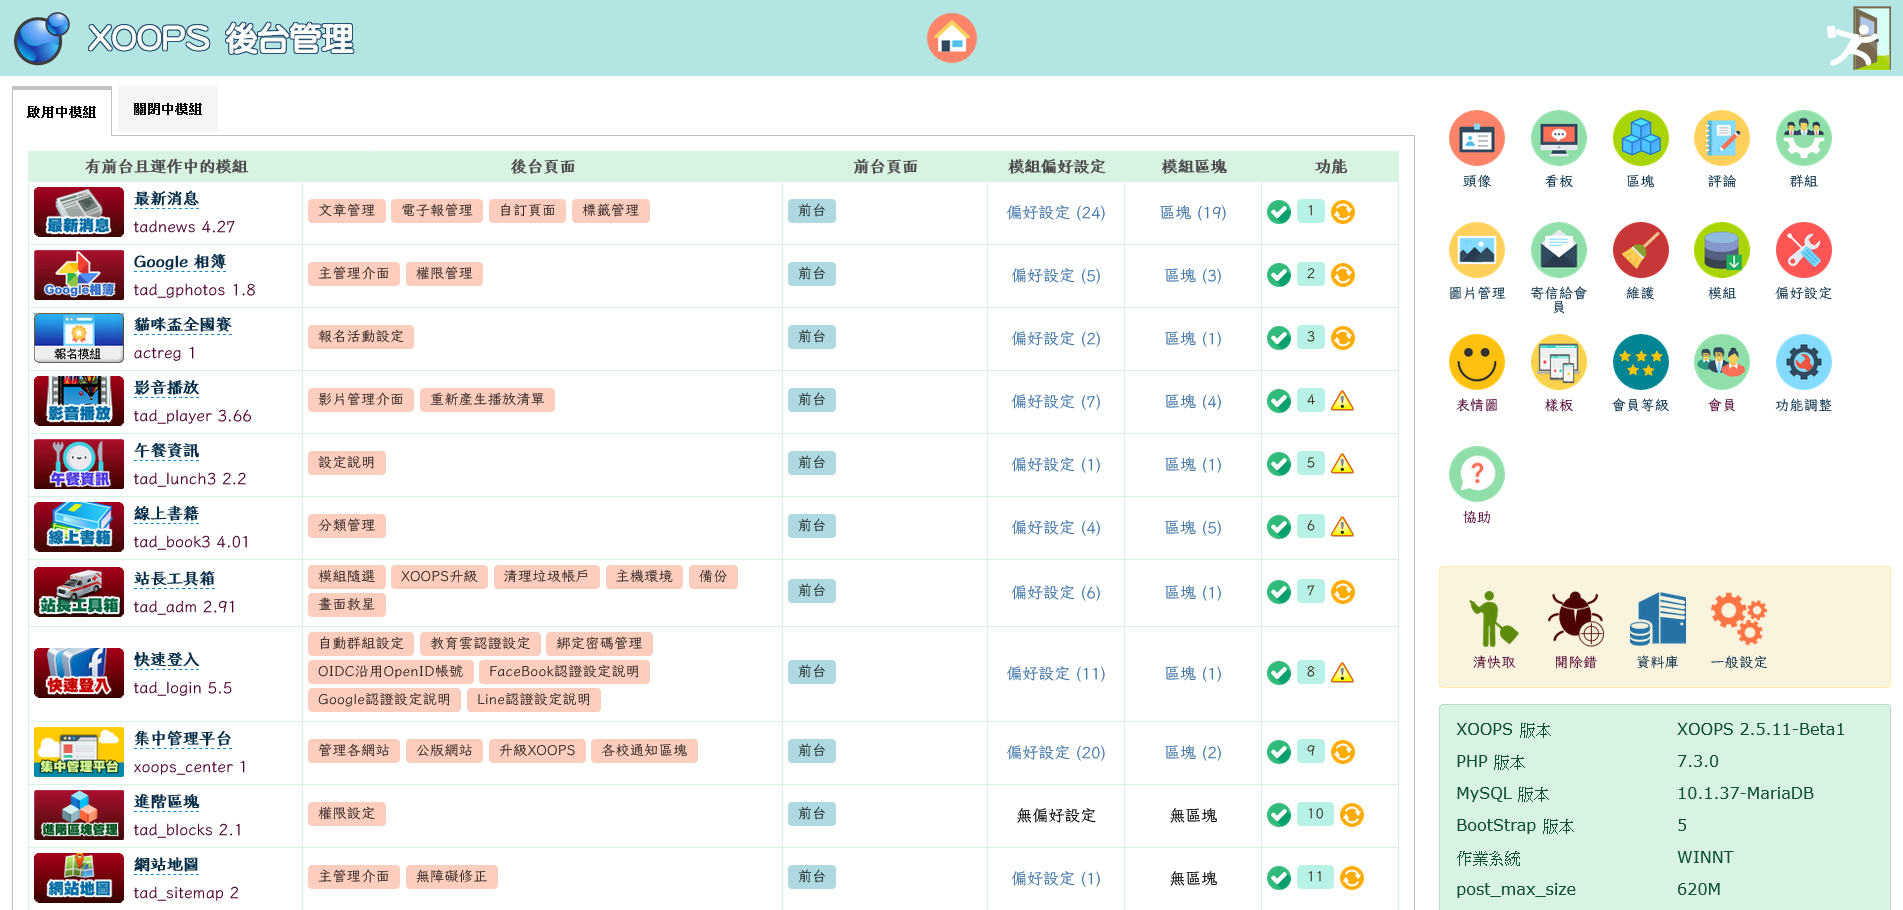Open 偏好設定 (24) link for tadnews

click(x=1055, y=213)
